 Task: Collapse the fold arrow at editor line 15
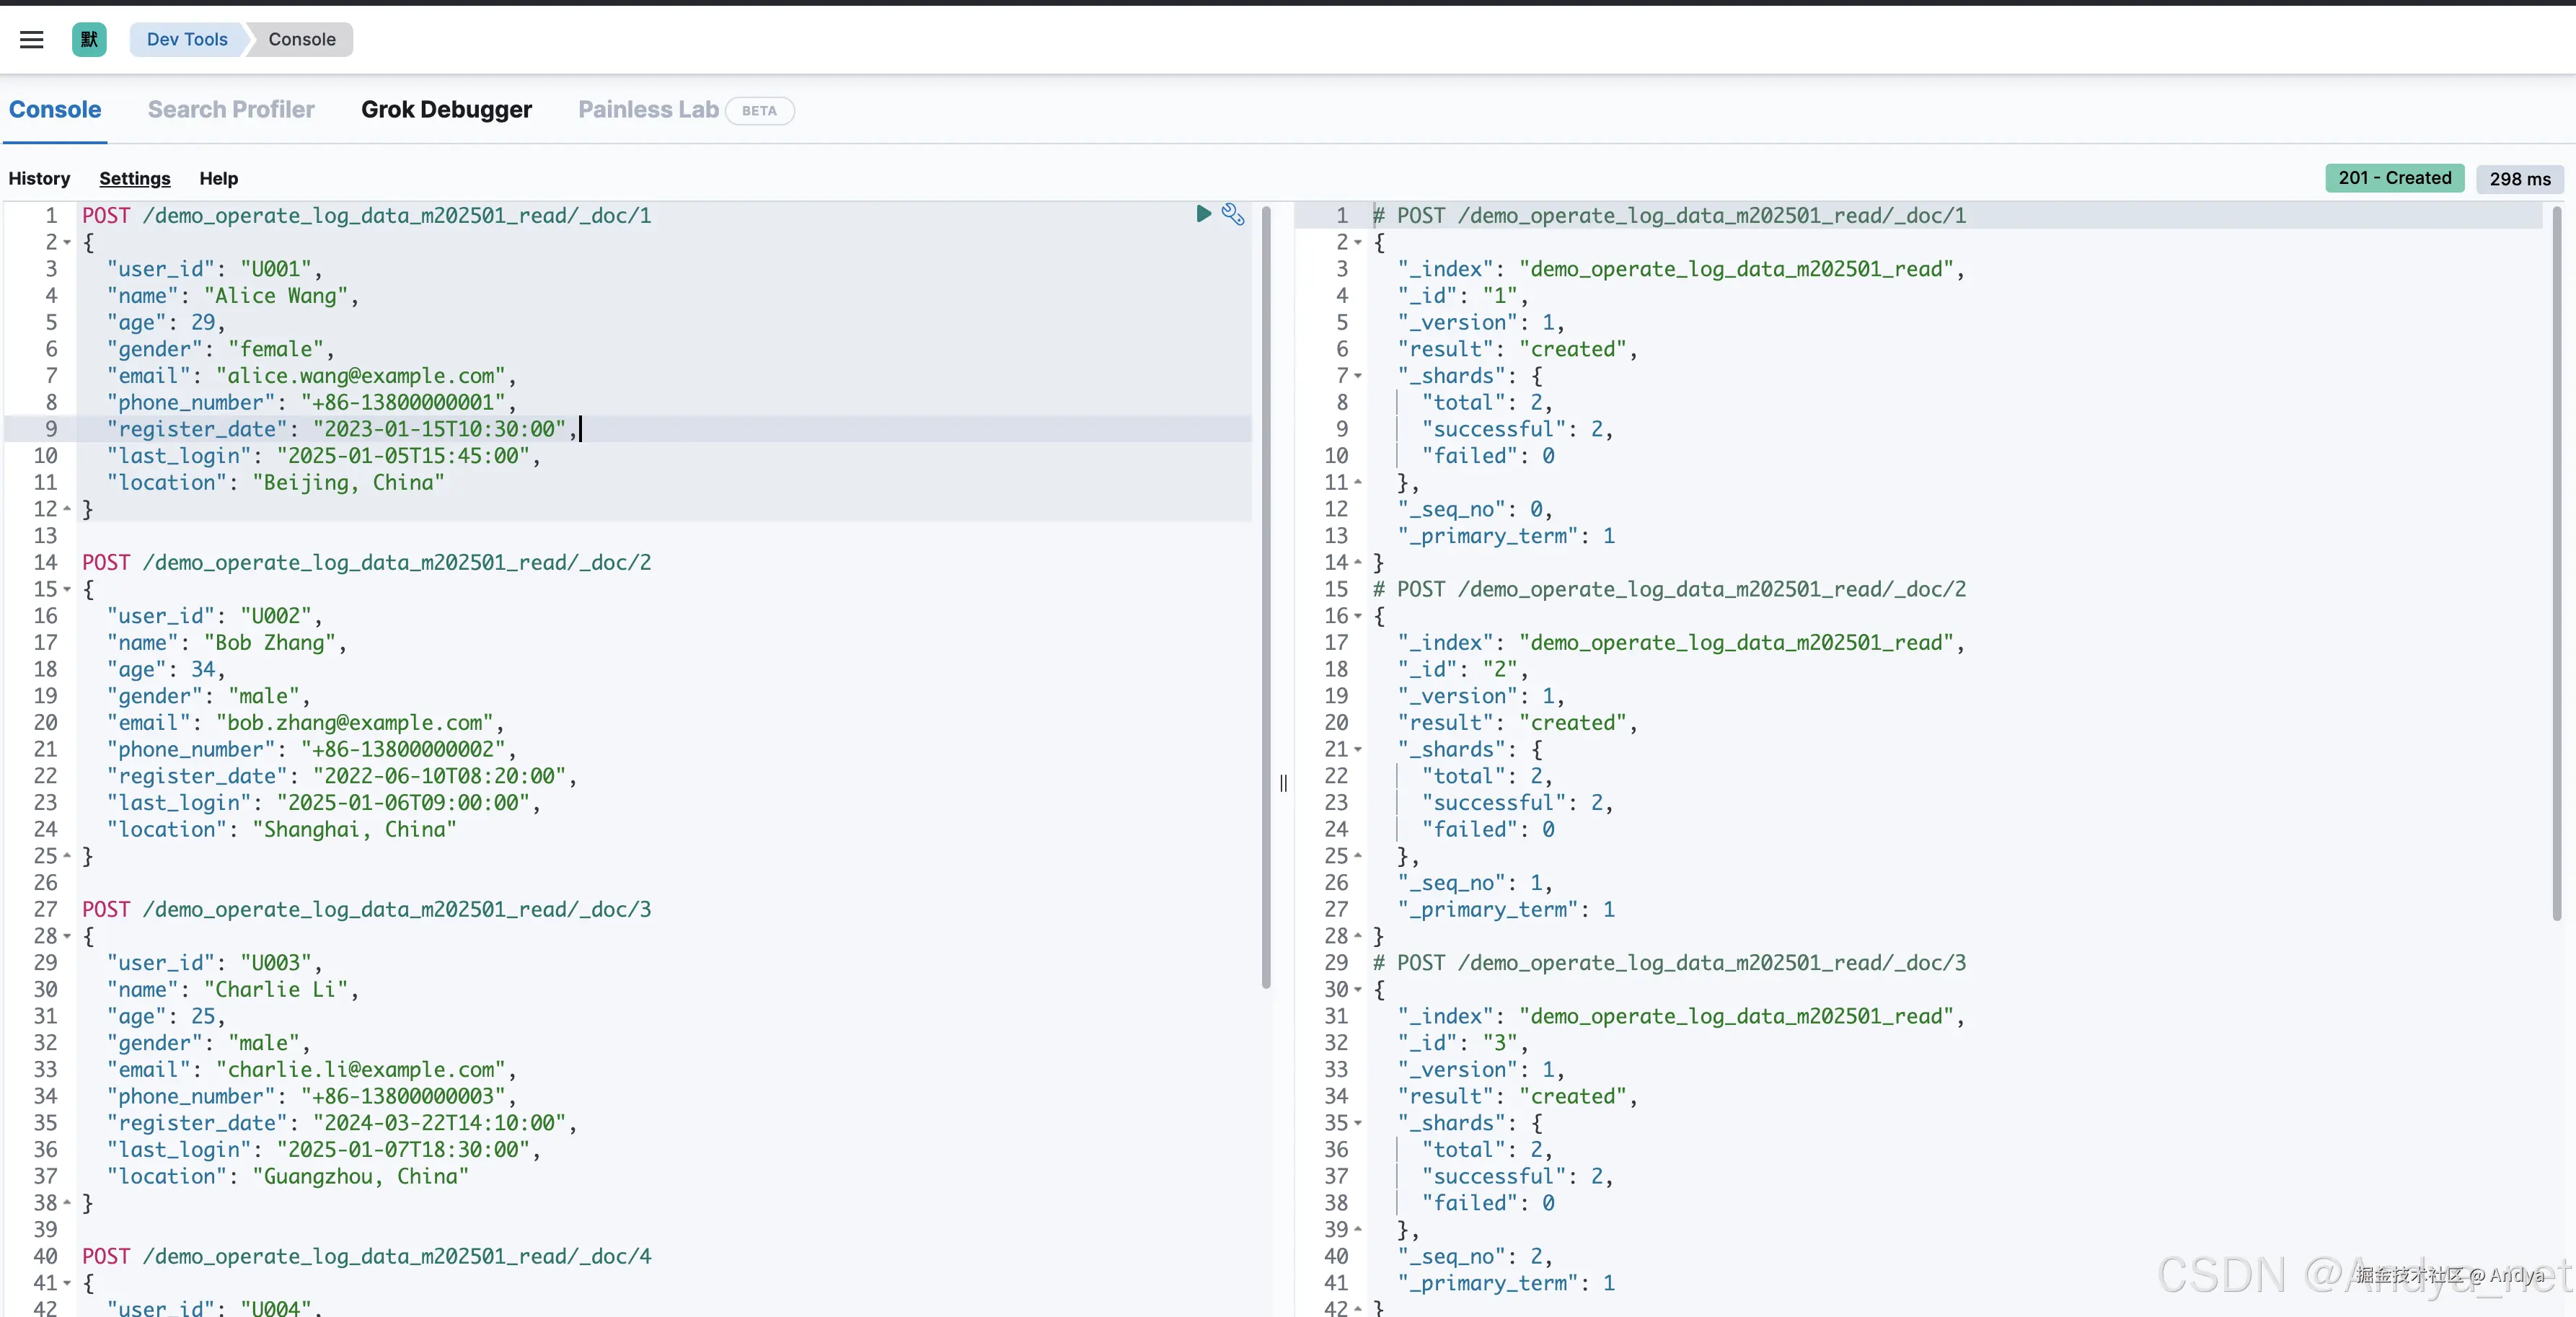(x=67, y=589)
